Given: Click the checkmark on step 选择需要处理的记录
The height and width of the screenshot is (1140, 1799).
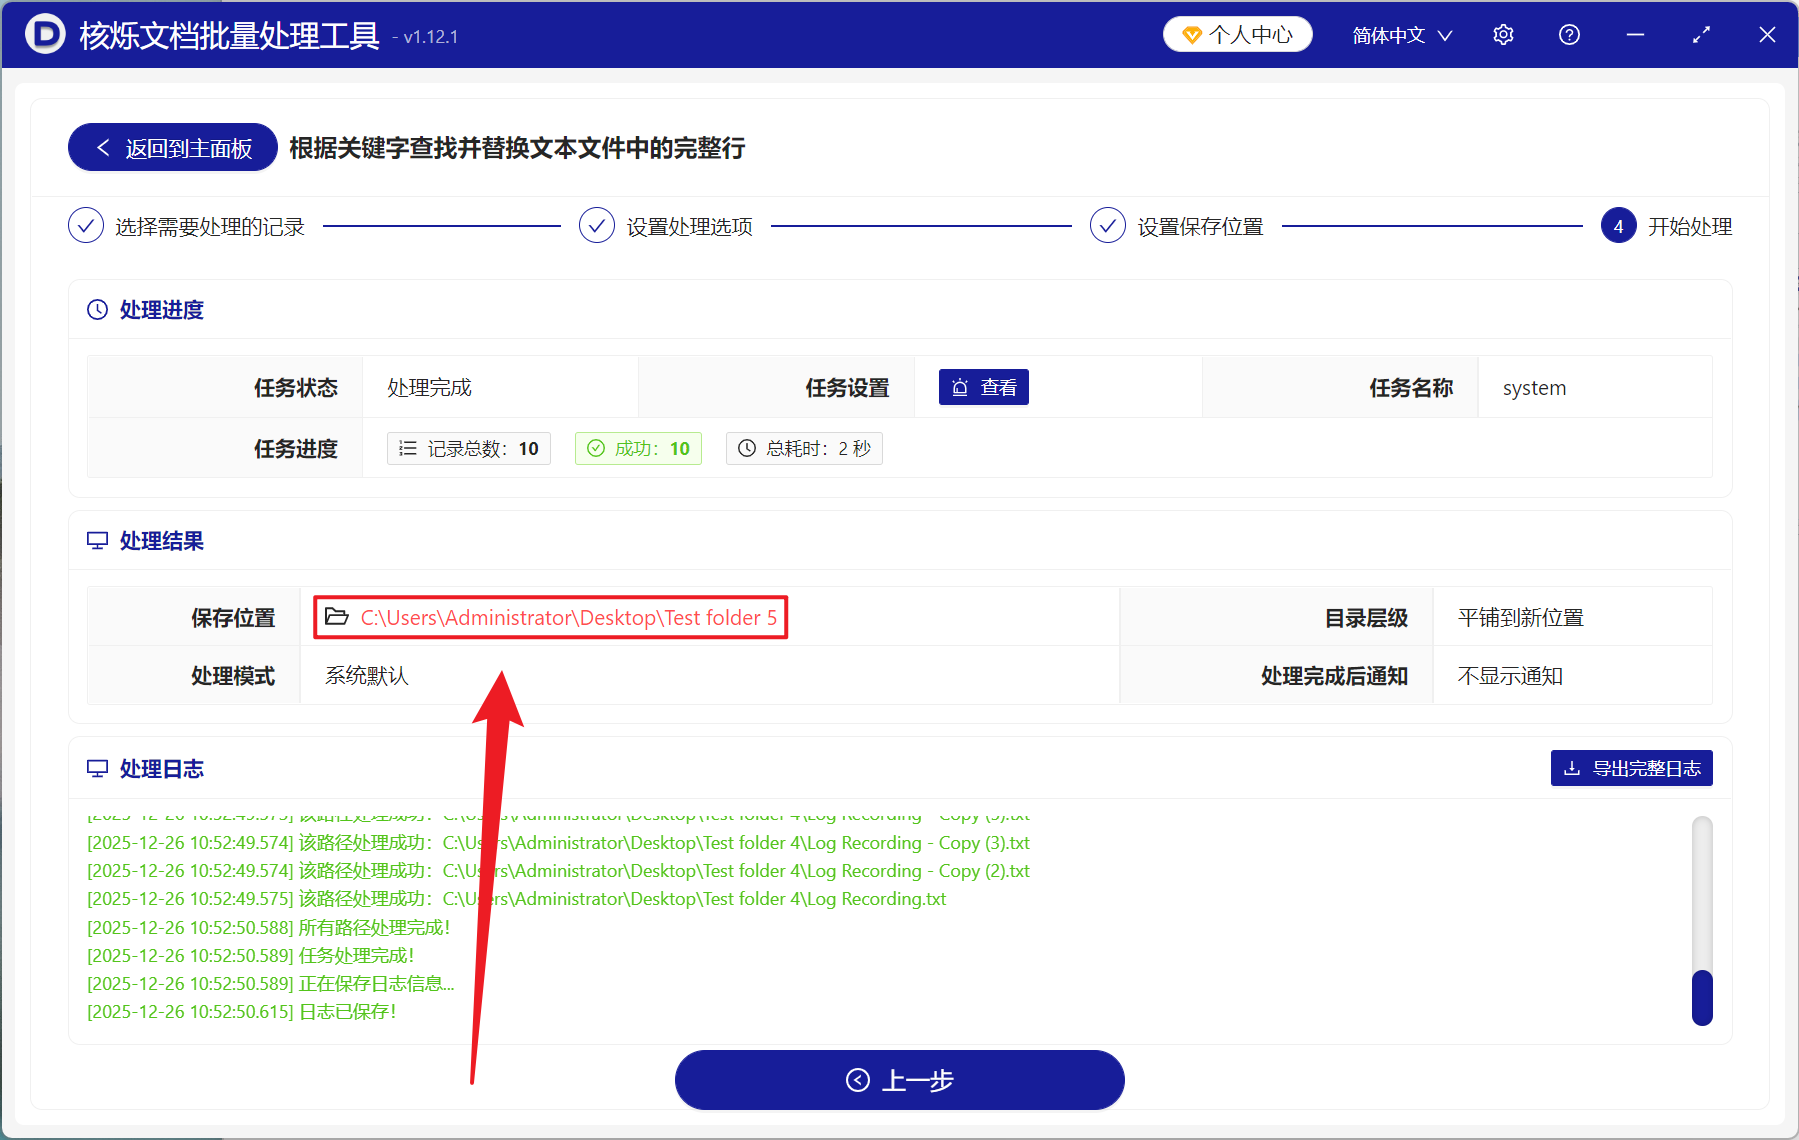Looking at the screenshot, I should click(86, 226).
